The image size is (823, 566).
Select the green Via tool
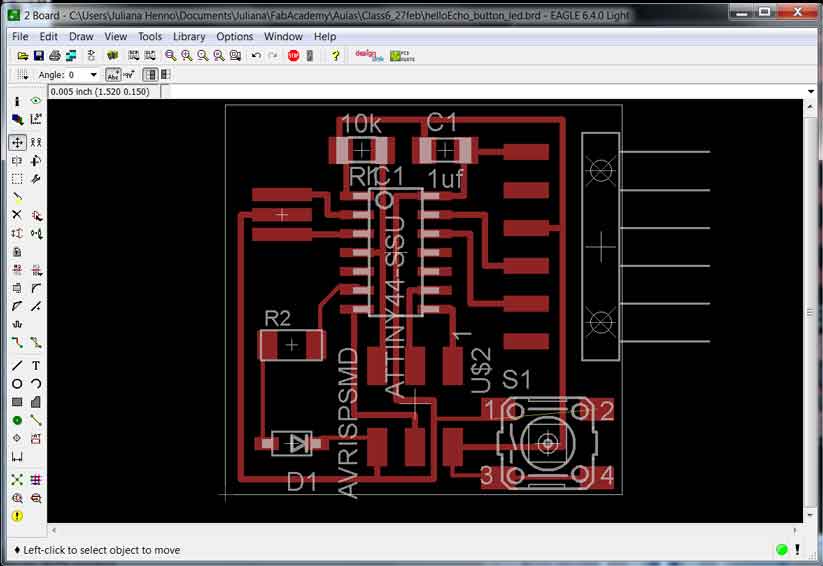(x=17, y=420)
